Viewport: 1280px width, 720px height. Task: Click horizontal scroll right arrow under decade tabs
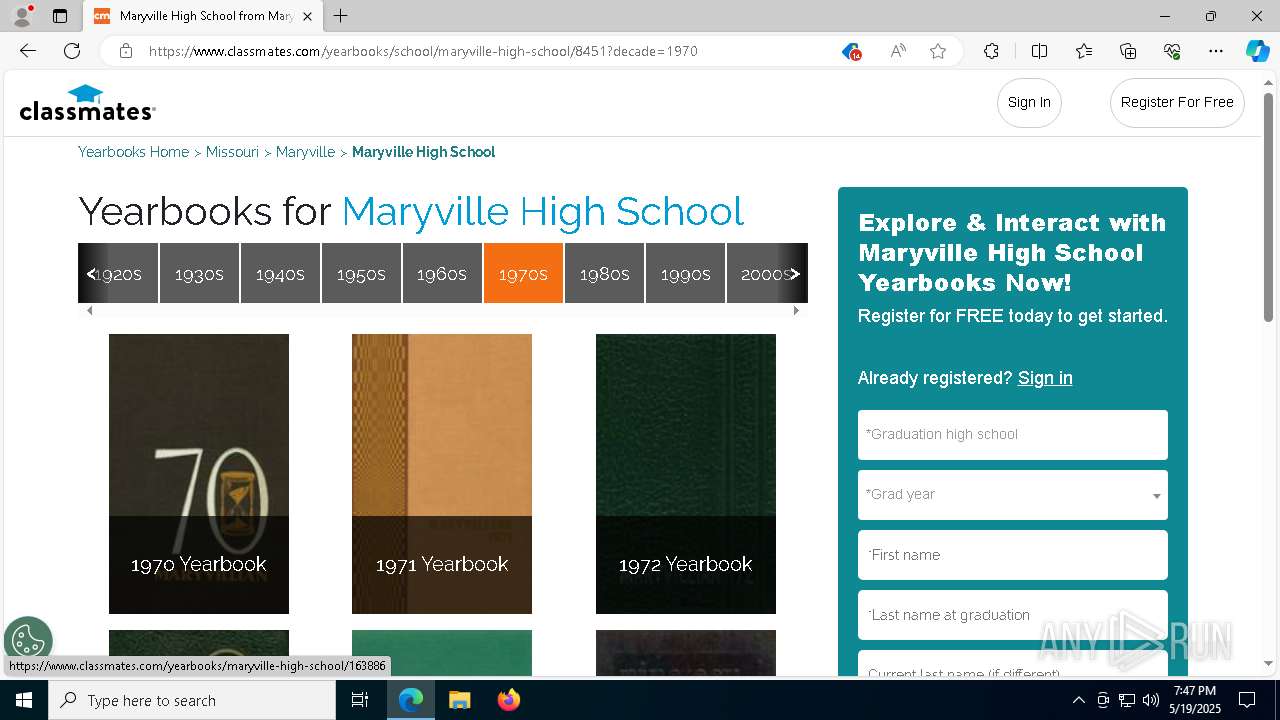pos(796,311)
